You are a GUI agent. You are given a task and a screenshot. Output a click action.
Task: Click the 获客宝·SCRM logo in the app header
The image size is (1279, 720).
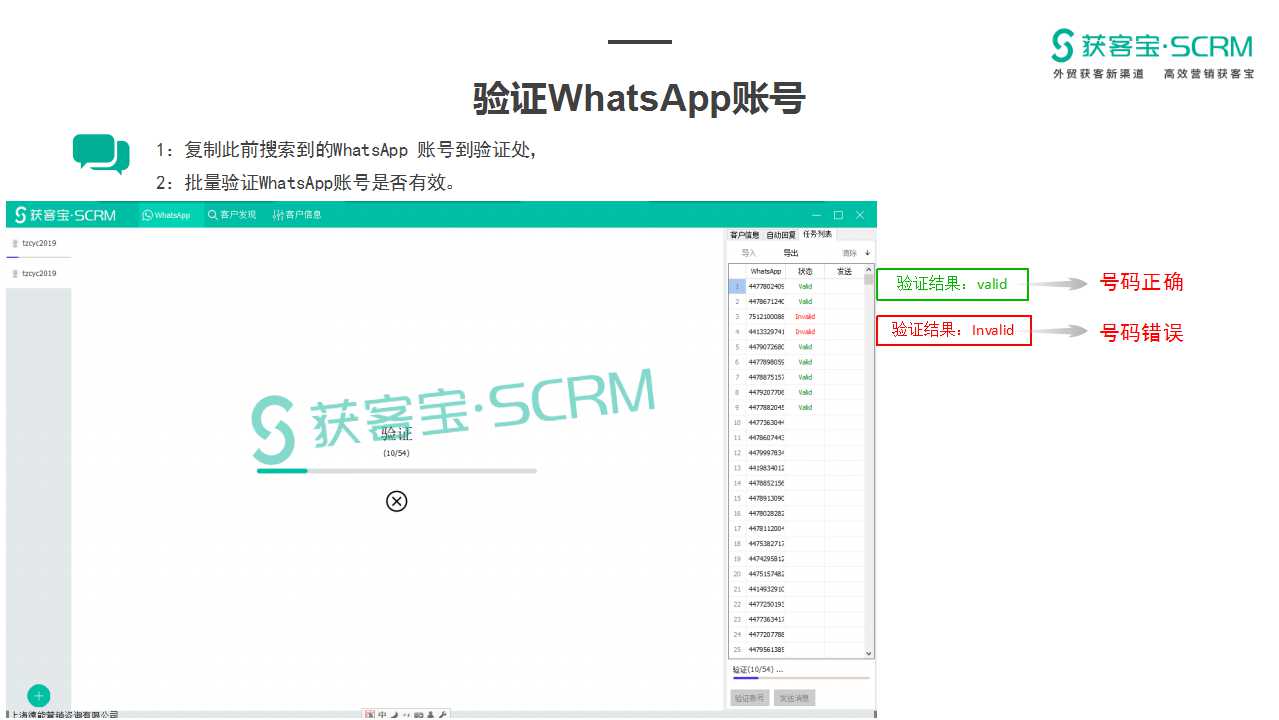click(x=65, y=215)
